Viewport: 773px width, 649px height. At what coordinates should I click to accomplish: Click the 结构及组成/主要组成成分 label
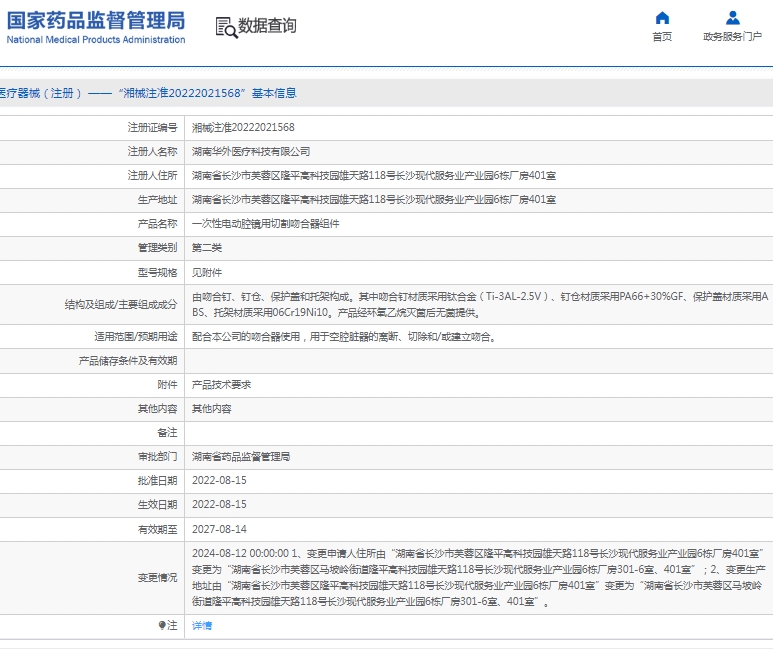pyautogui.click(x=121, y=304)
